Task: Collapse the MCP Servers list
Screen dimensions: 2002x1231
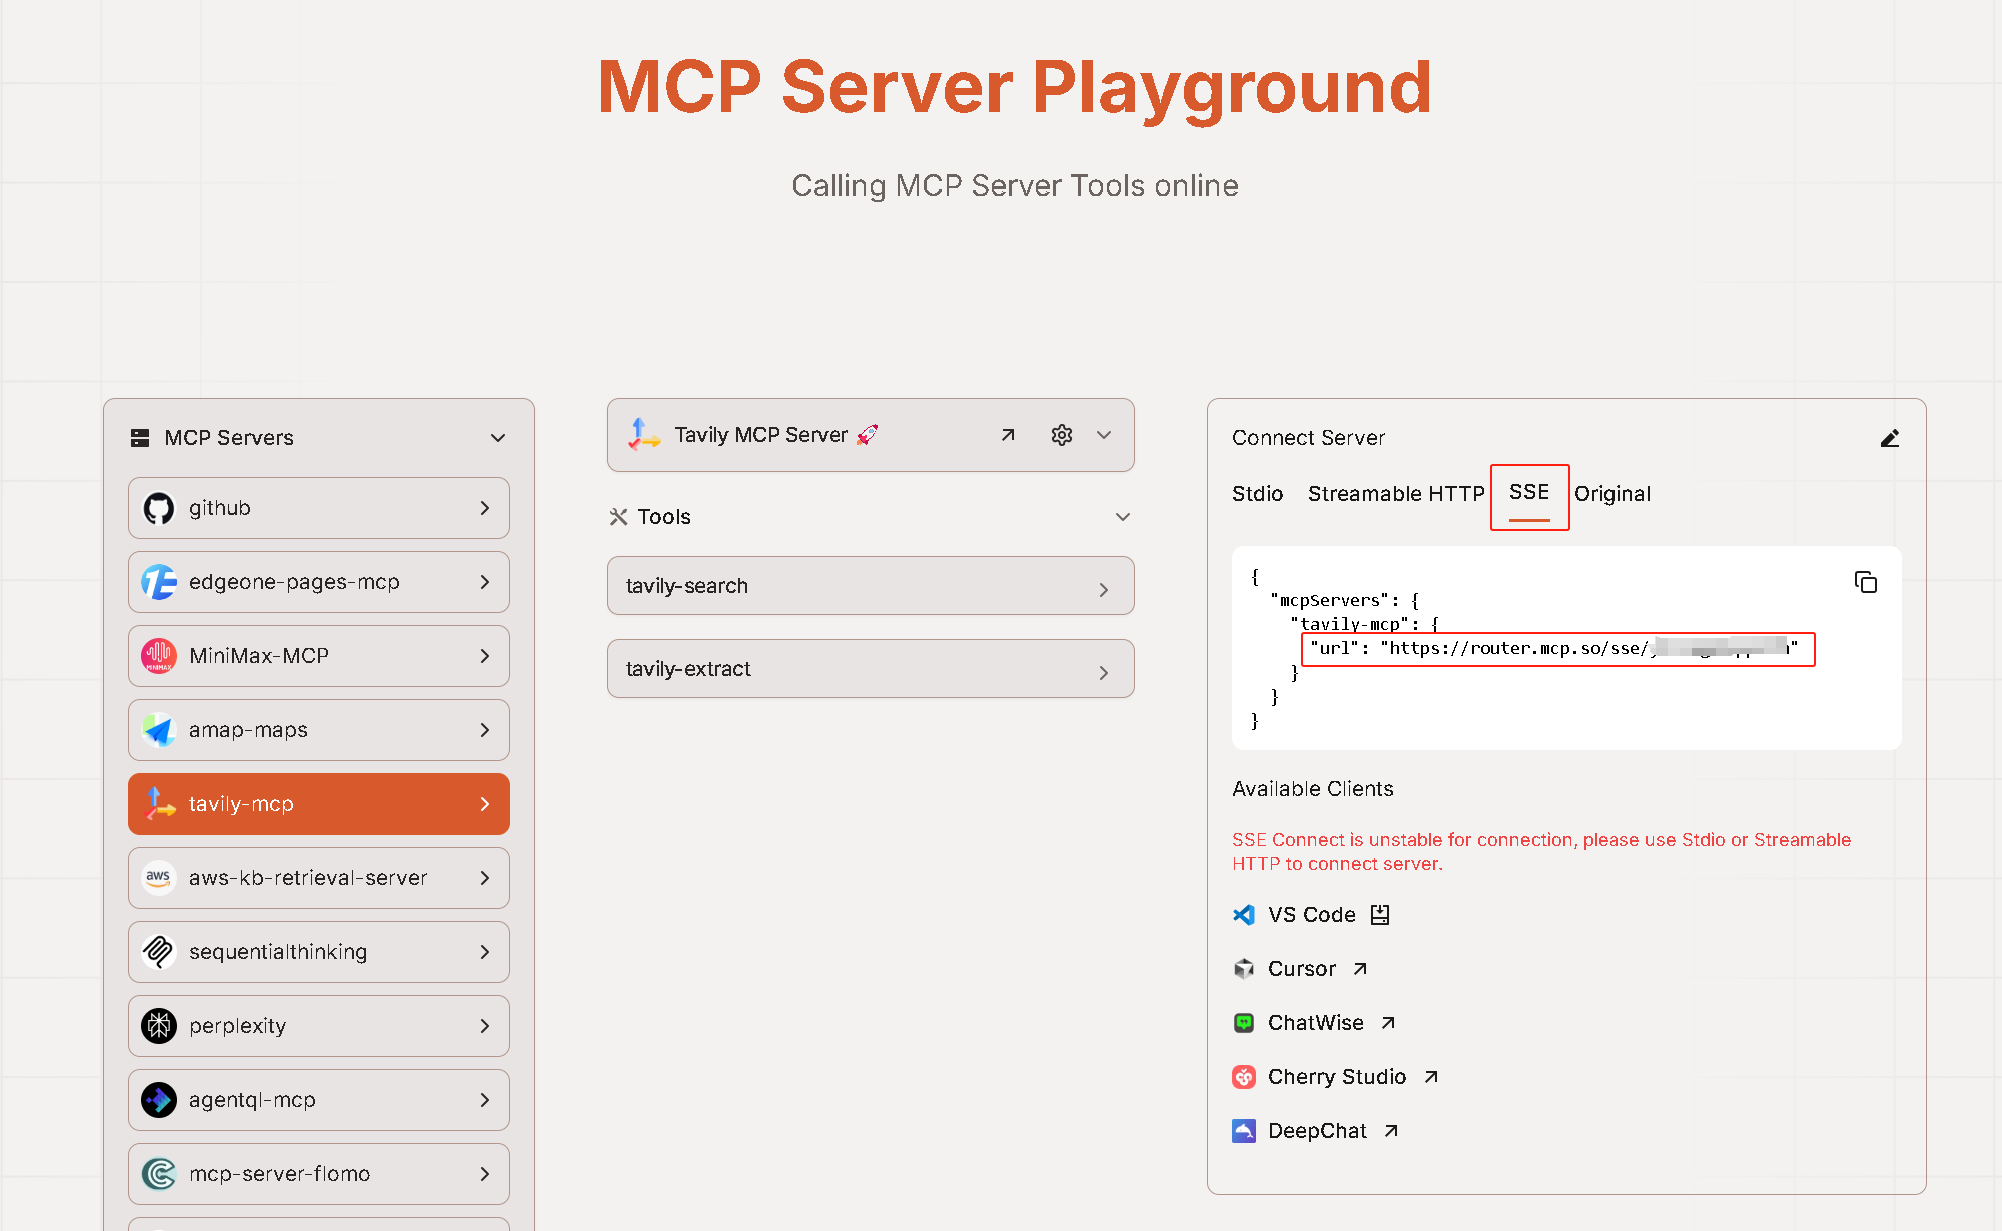Action: point(498,437)
